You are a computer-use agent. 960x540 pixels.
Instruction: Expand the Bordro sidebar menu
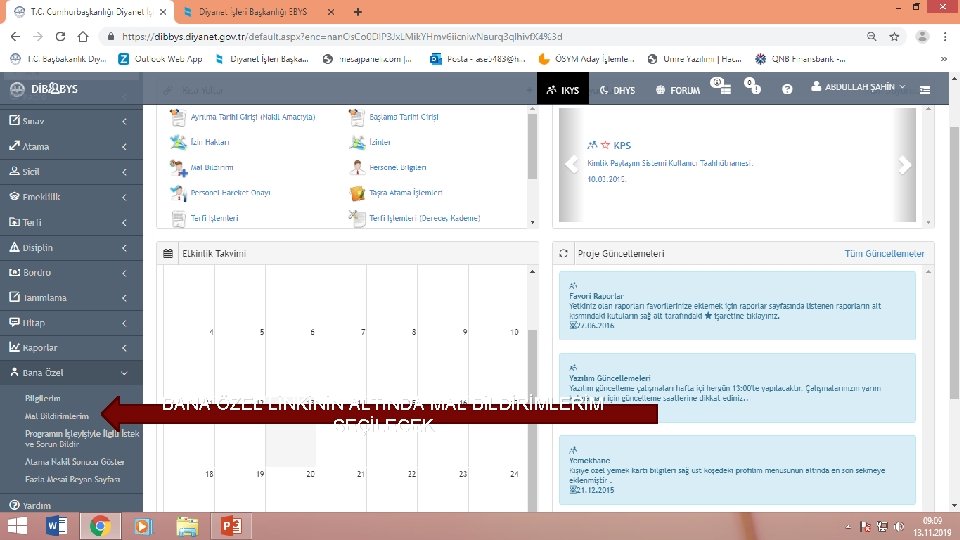[x=71, y=272]
